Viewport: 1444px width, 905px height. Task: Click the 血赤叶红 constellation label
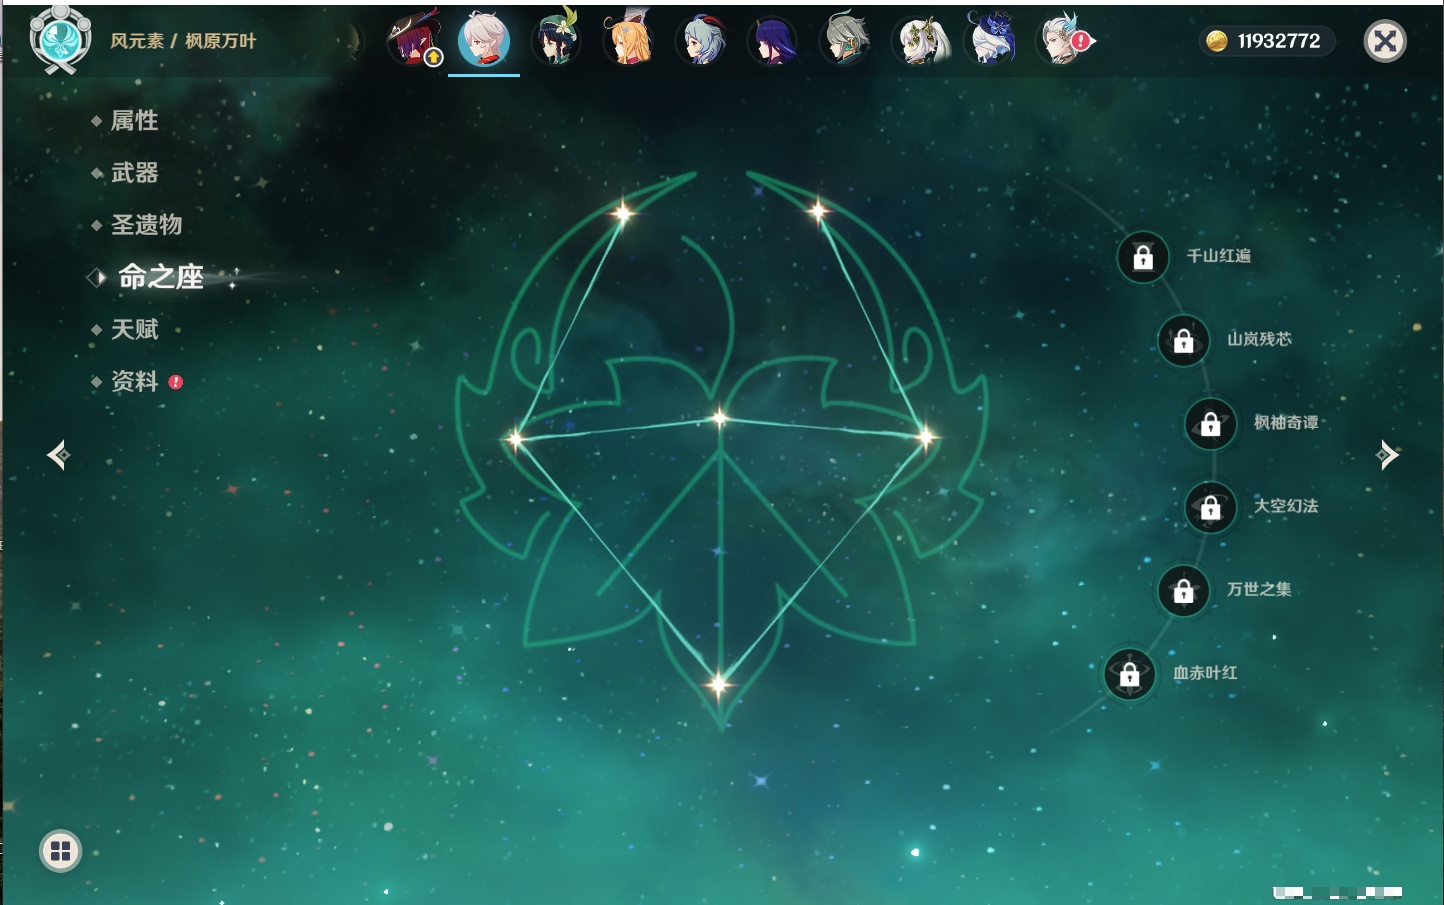pyautogui.click(x=1205, y=673)
